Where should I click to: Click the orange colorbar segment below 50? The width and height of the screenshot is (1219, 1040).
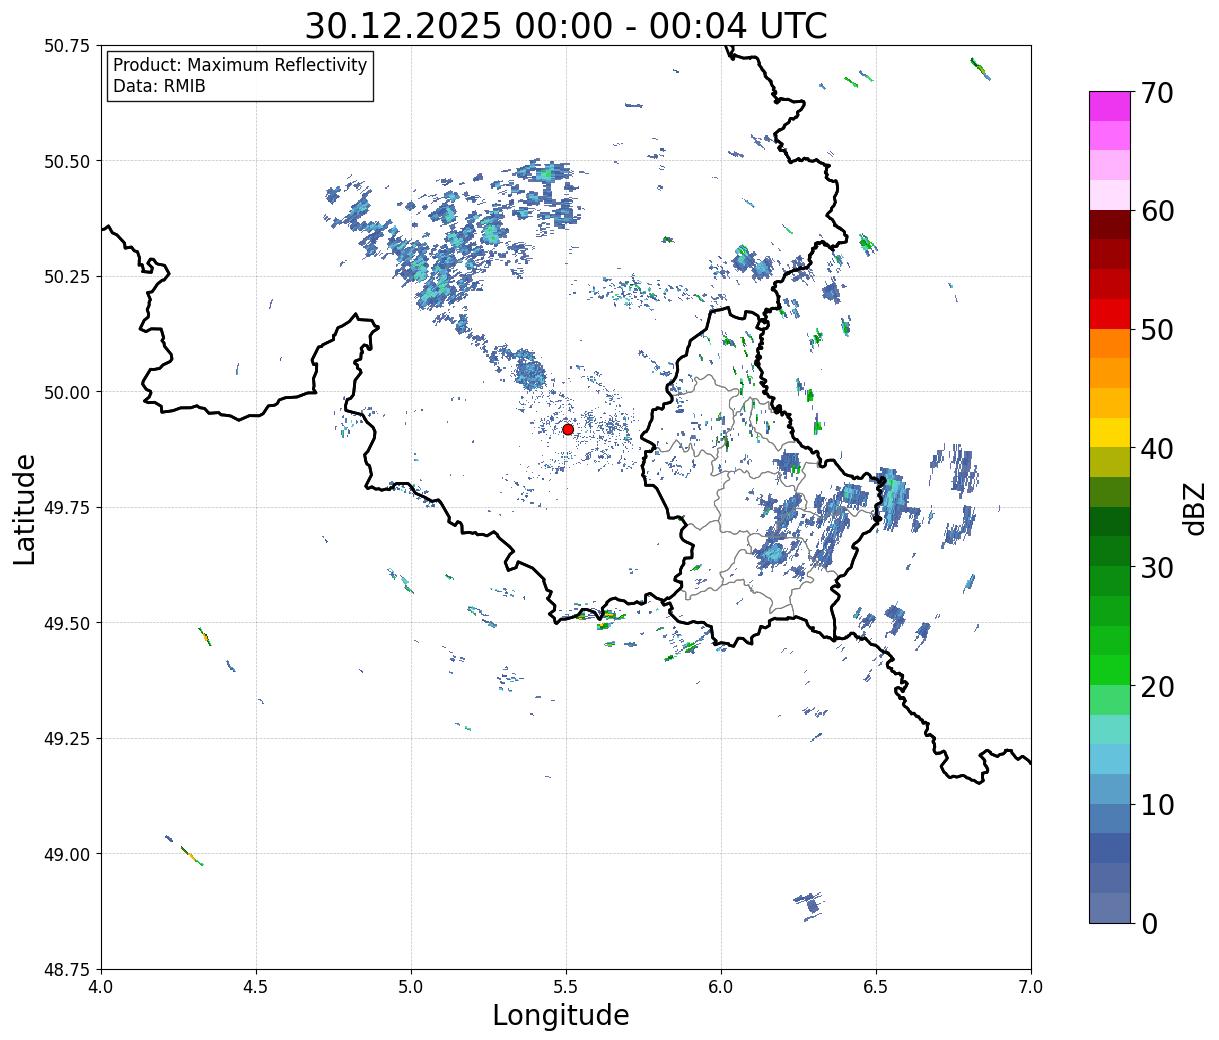click(x=1110, y=344)
